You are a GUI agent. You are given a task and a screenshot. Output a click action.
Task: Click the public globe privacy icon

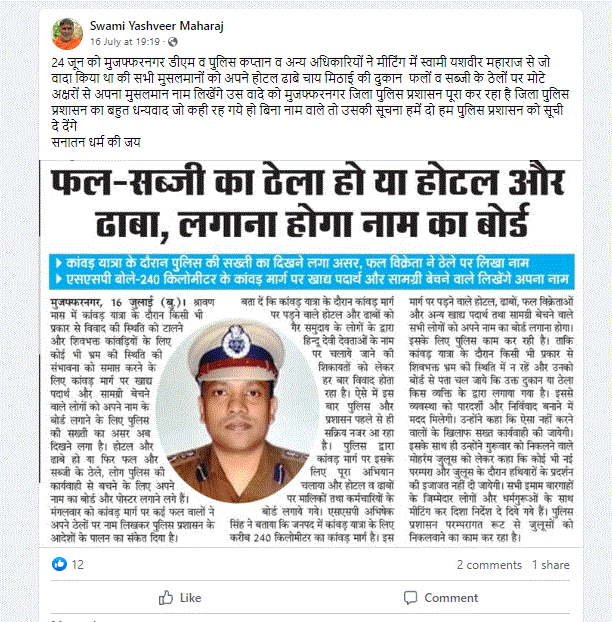[x=173, y=42]
